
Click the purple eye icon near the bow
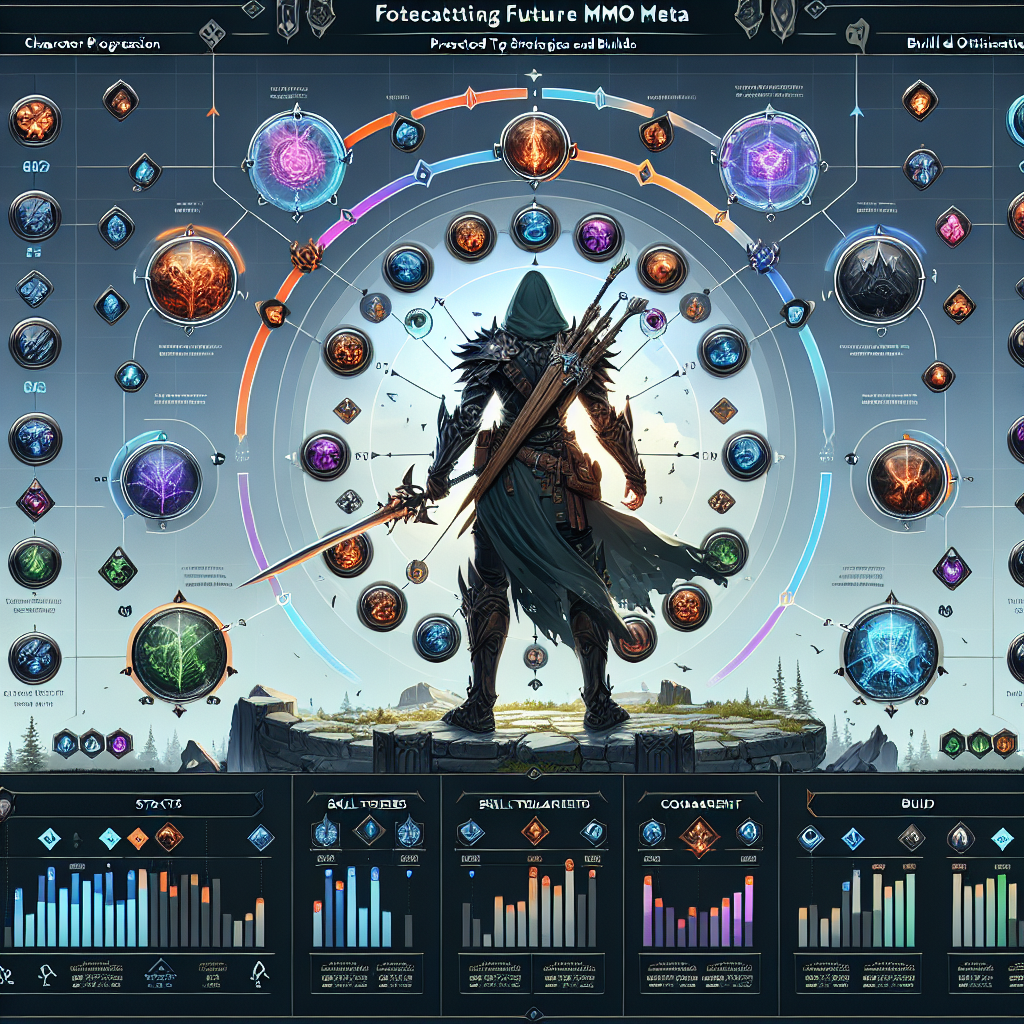click(653, 319)
